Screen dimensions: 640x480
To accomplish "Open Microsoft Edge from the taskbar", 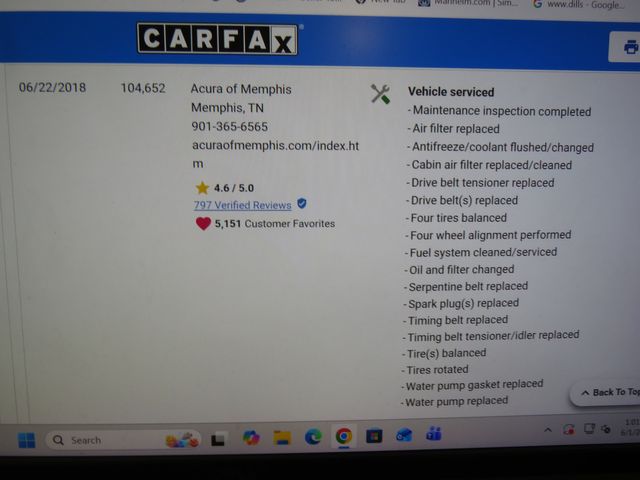I will (313, 437).
